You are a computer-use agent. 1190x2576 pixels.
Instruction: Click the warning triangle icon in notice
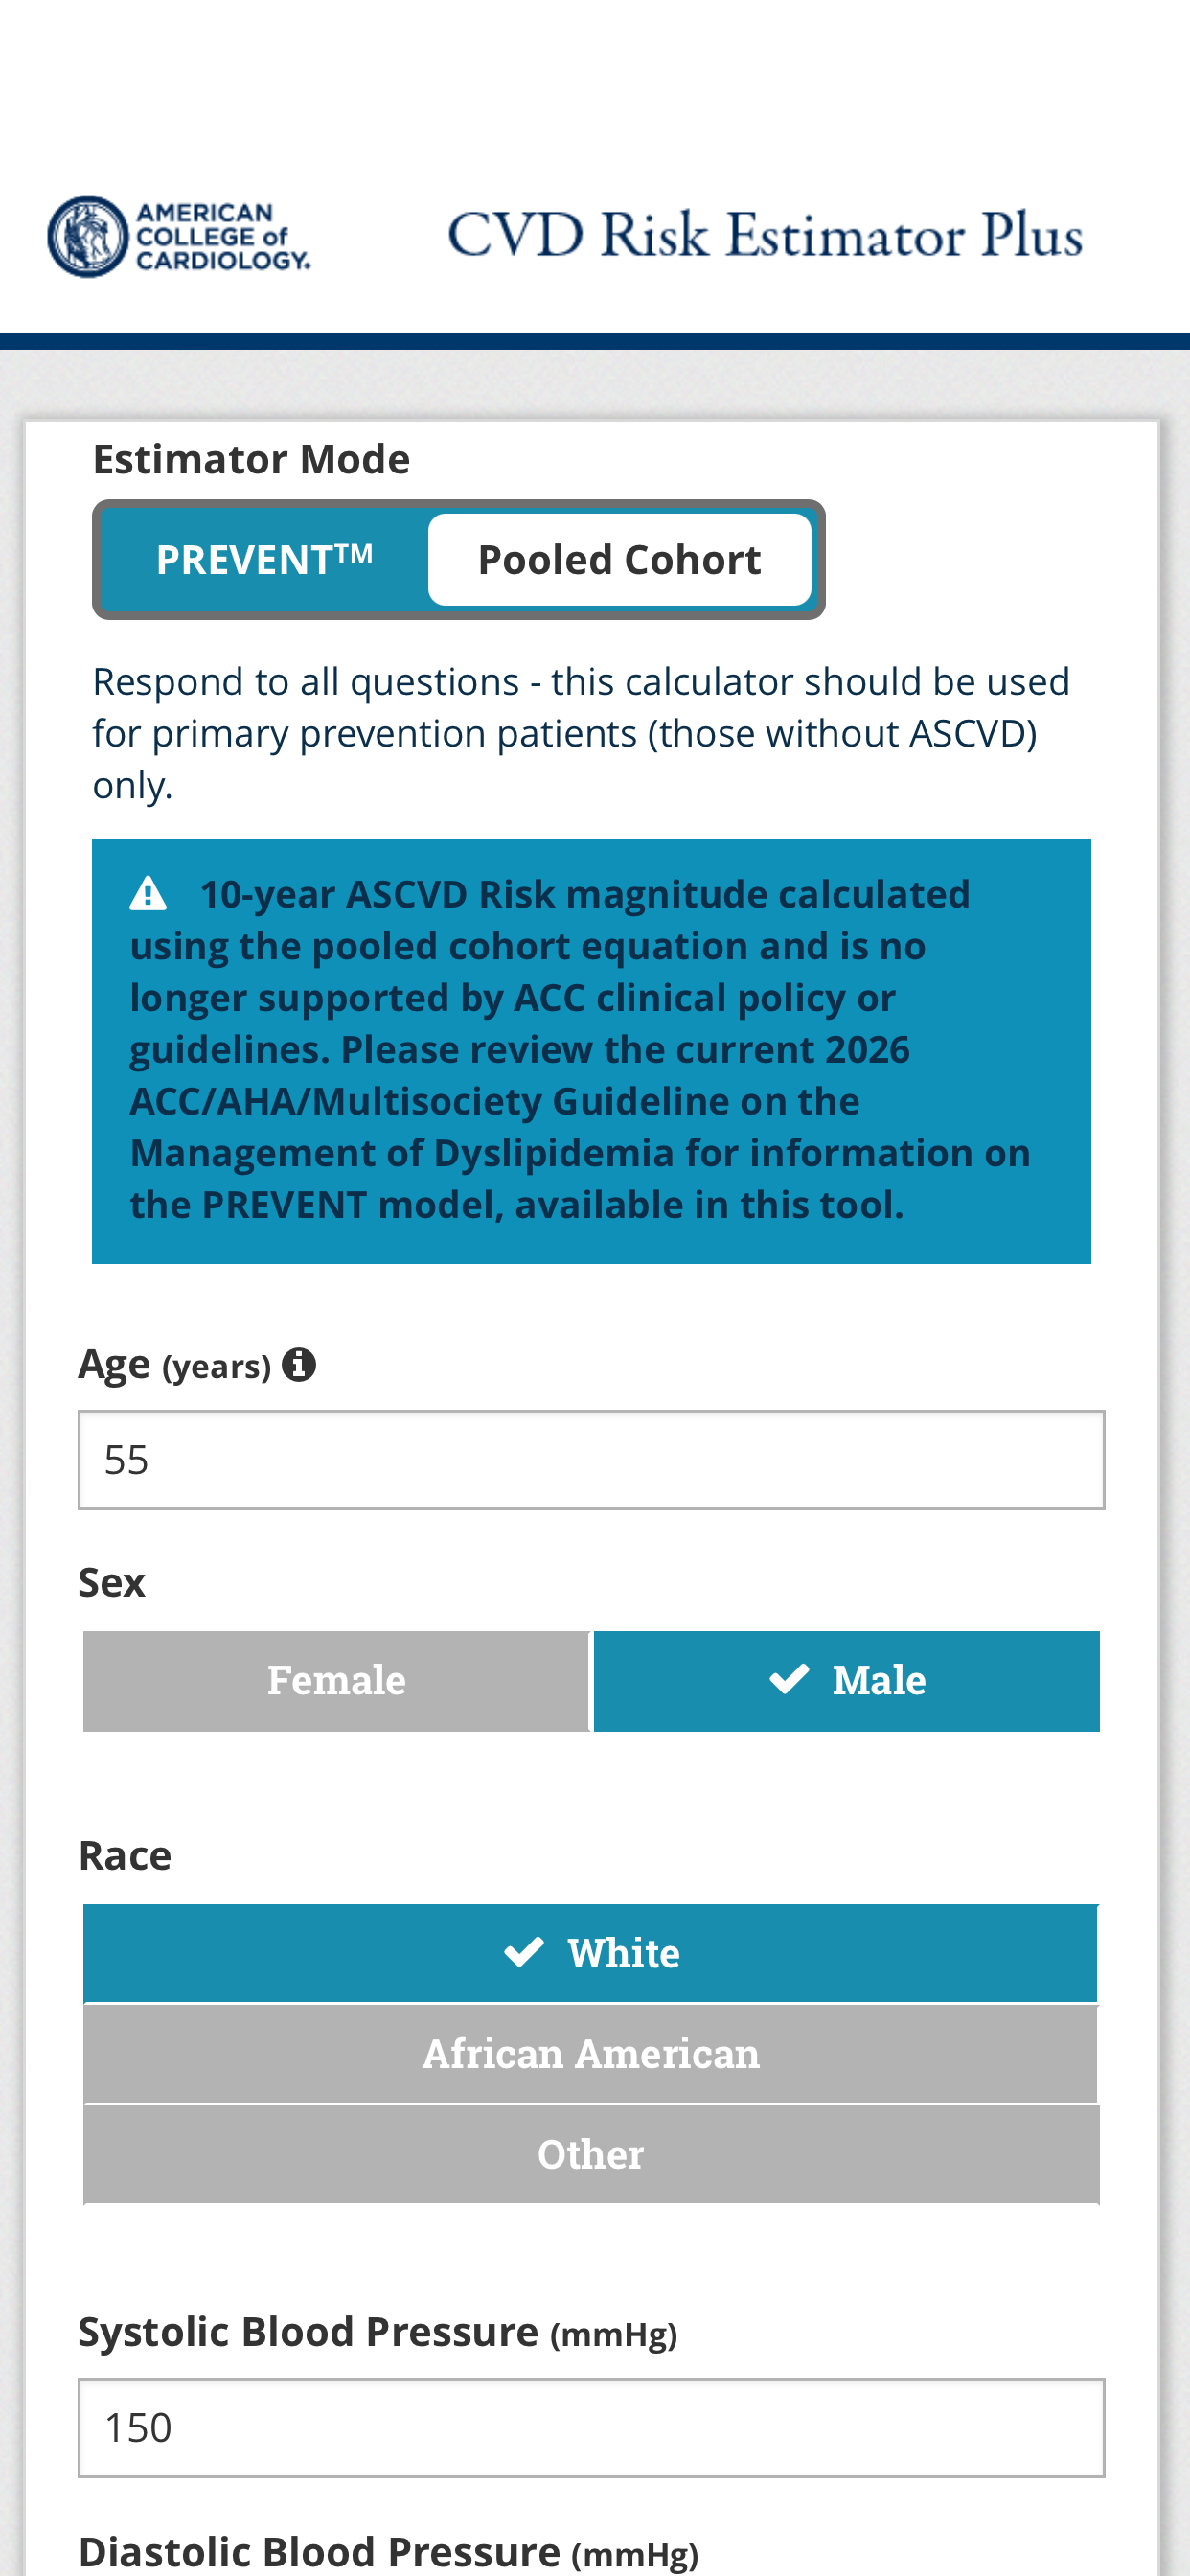(x=148, y=893)
